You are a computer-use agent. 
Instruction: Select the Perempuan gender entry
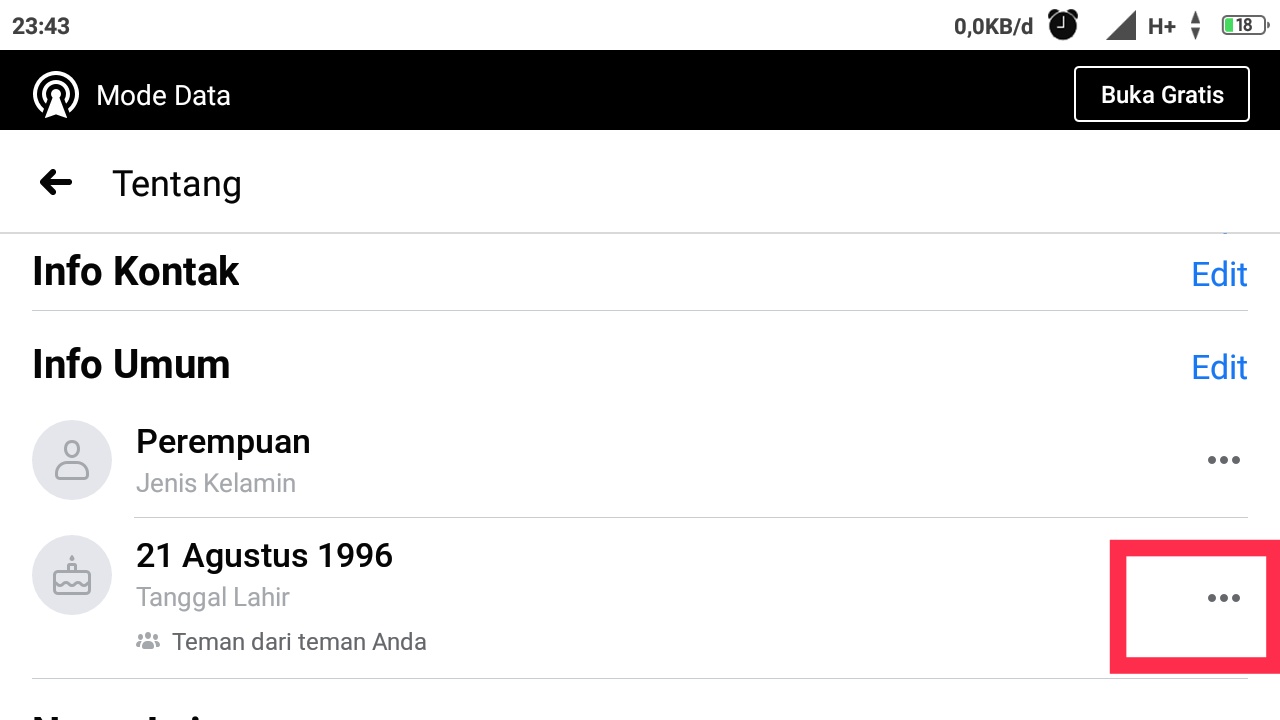pyautogui.click(x=223, y=441)
